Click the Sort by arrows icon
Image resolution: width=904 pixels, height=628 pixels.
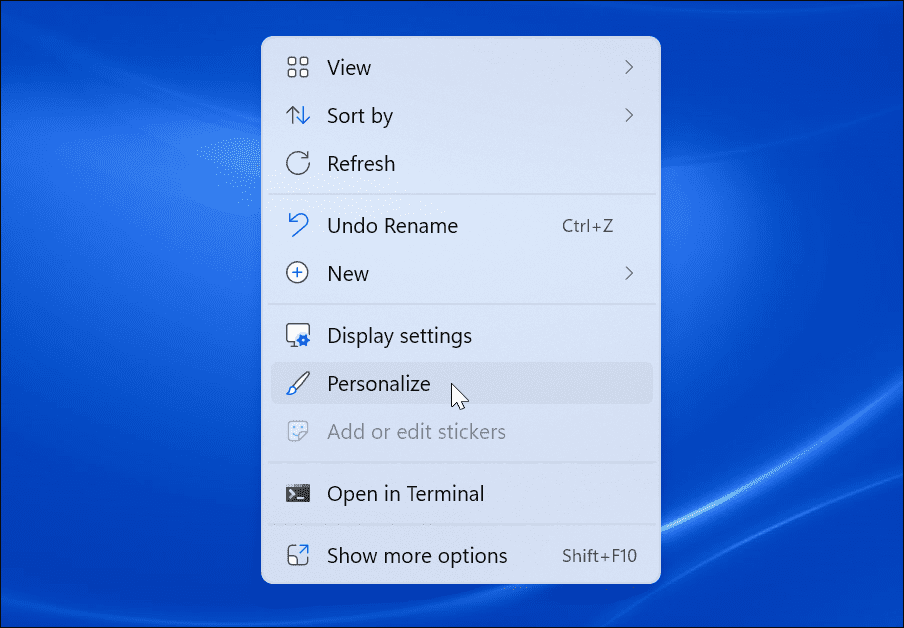point(297,115)
